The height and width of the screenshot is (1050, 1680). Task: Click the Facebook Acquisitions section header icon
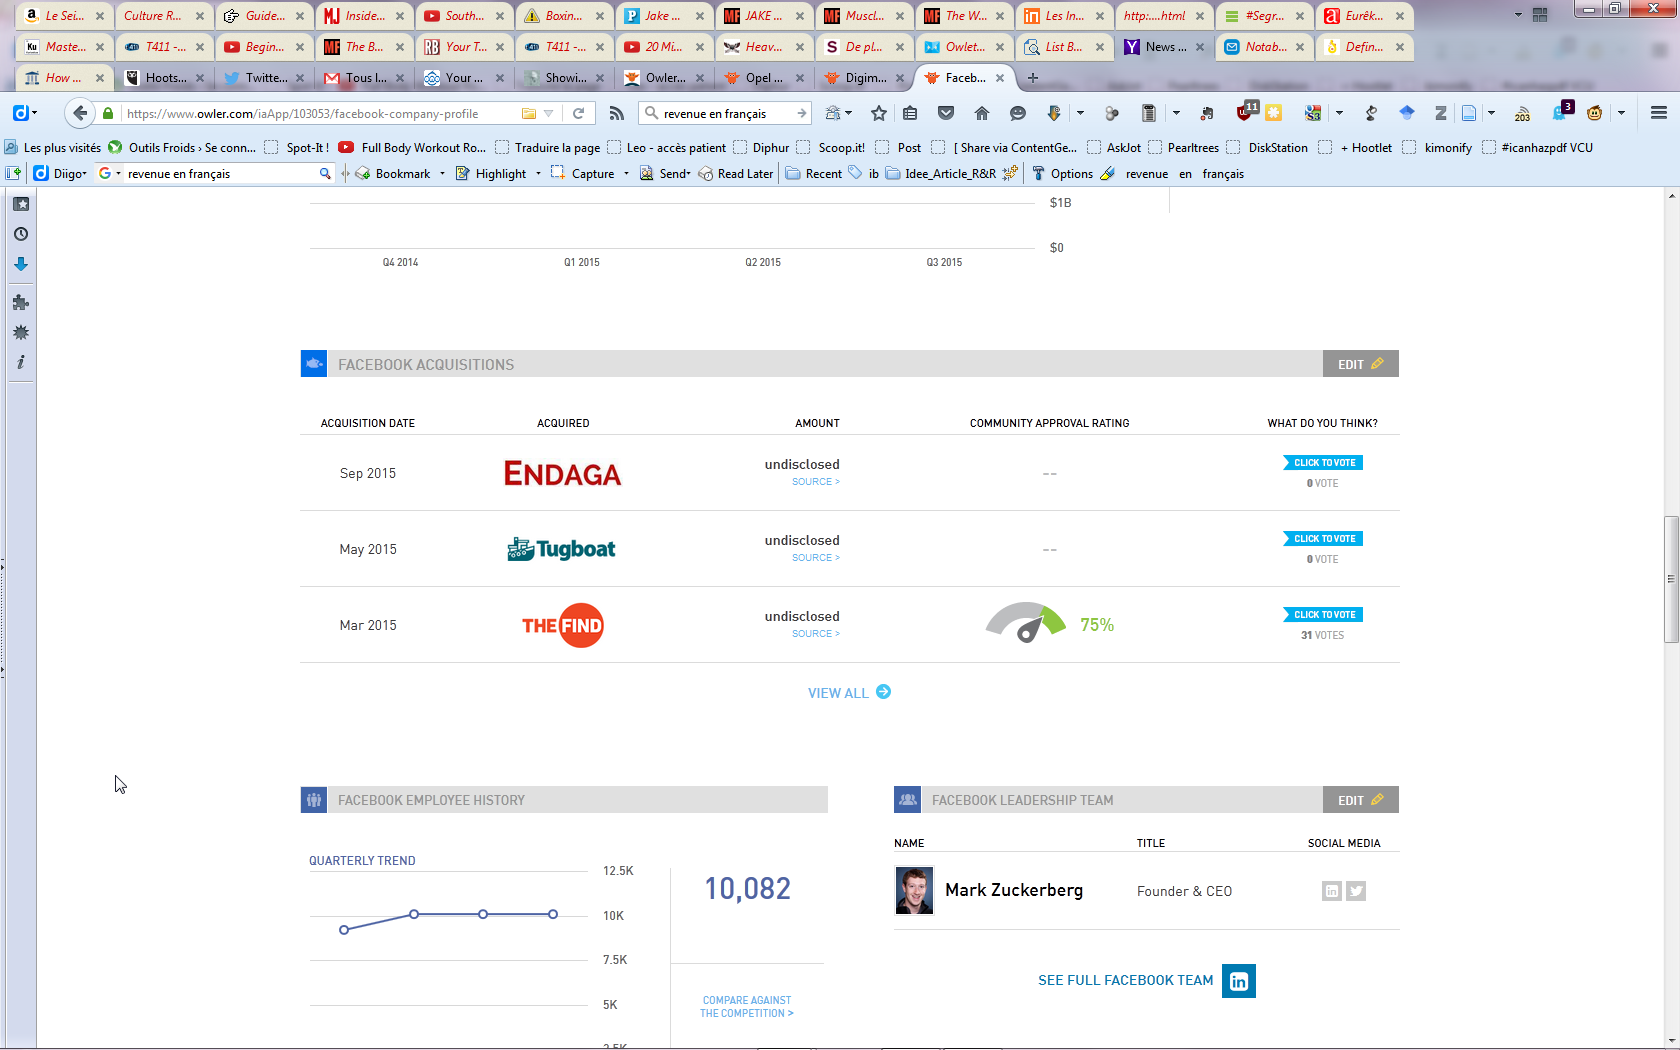coord(314,364)
